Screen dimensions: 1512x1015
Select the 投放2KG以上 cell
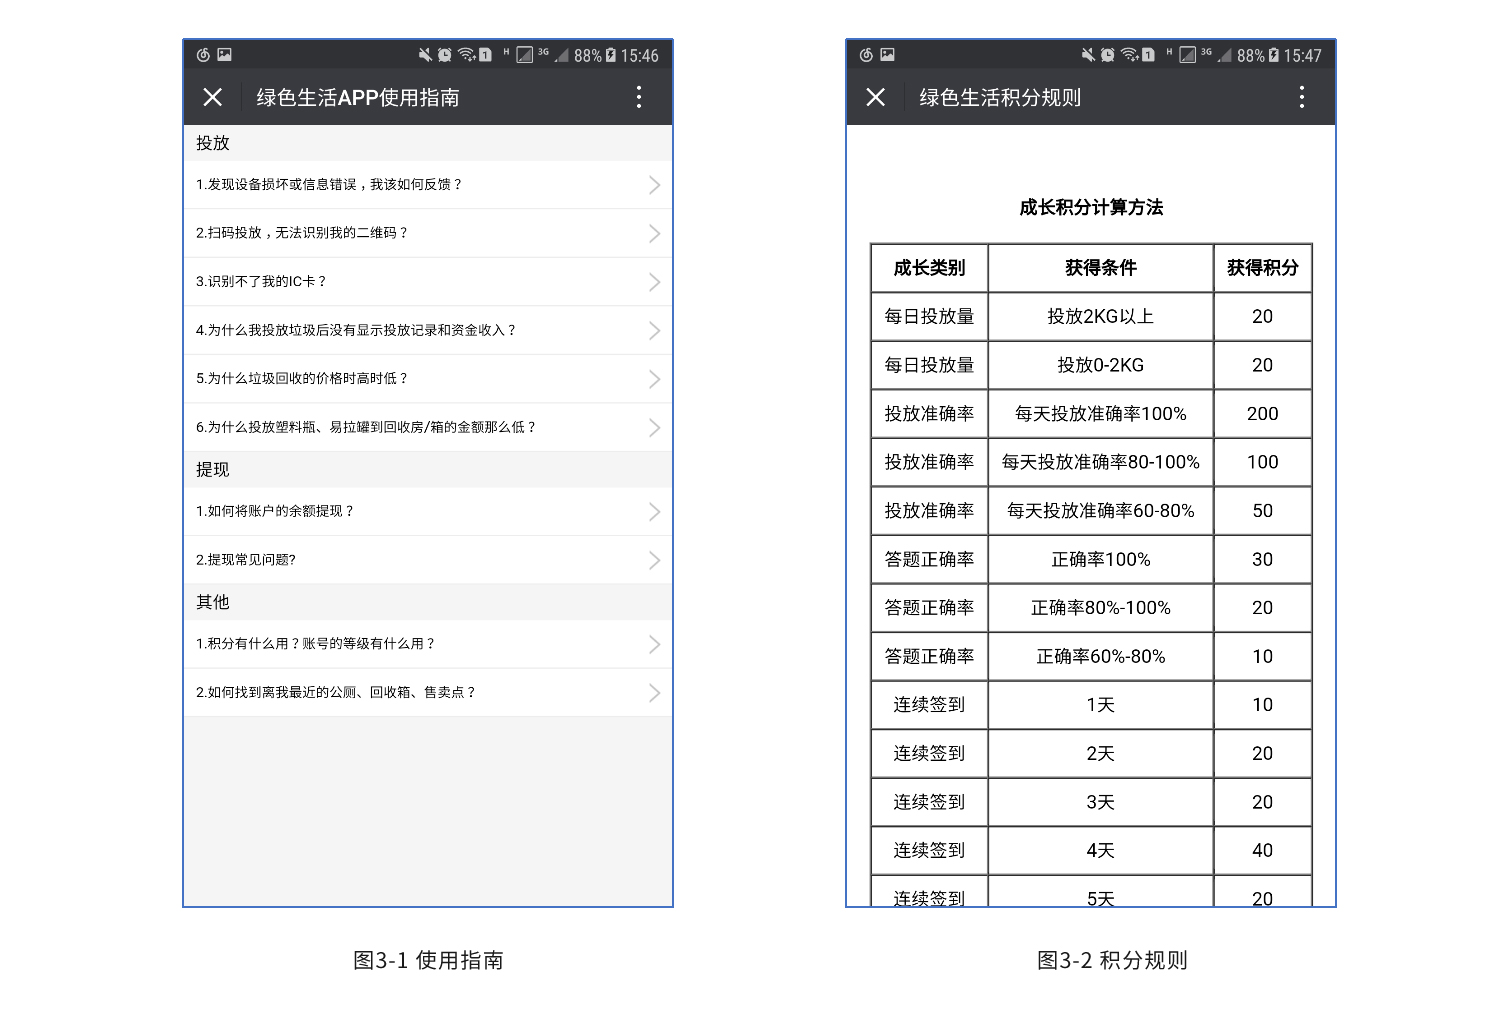[x=1101, y=316]
